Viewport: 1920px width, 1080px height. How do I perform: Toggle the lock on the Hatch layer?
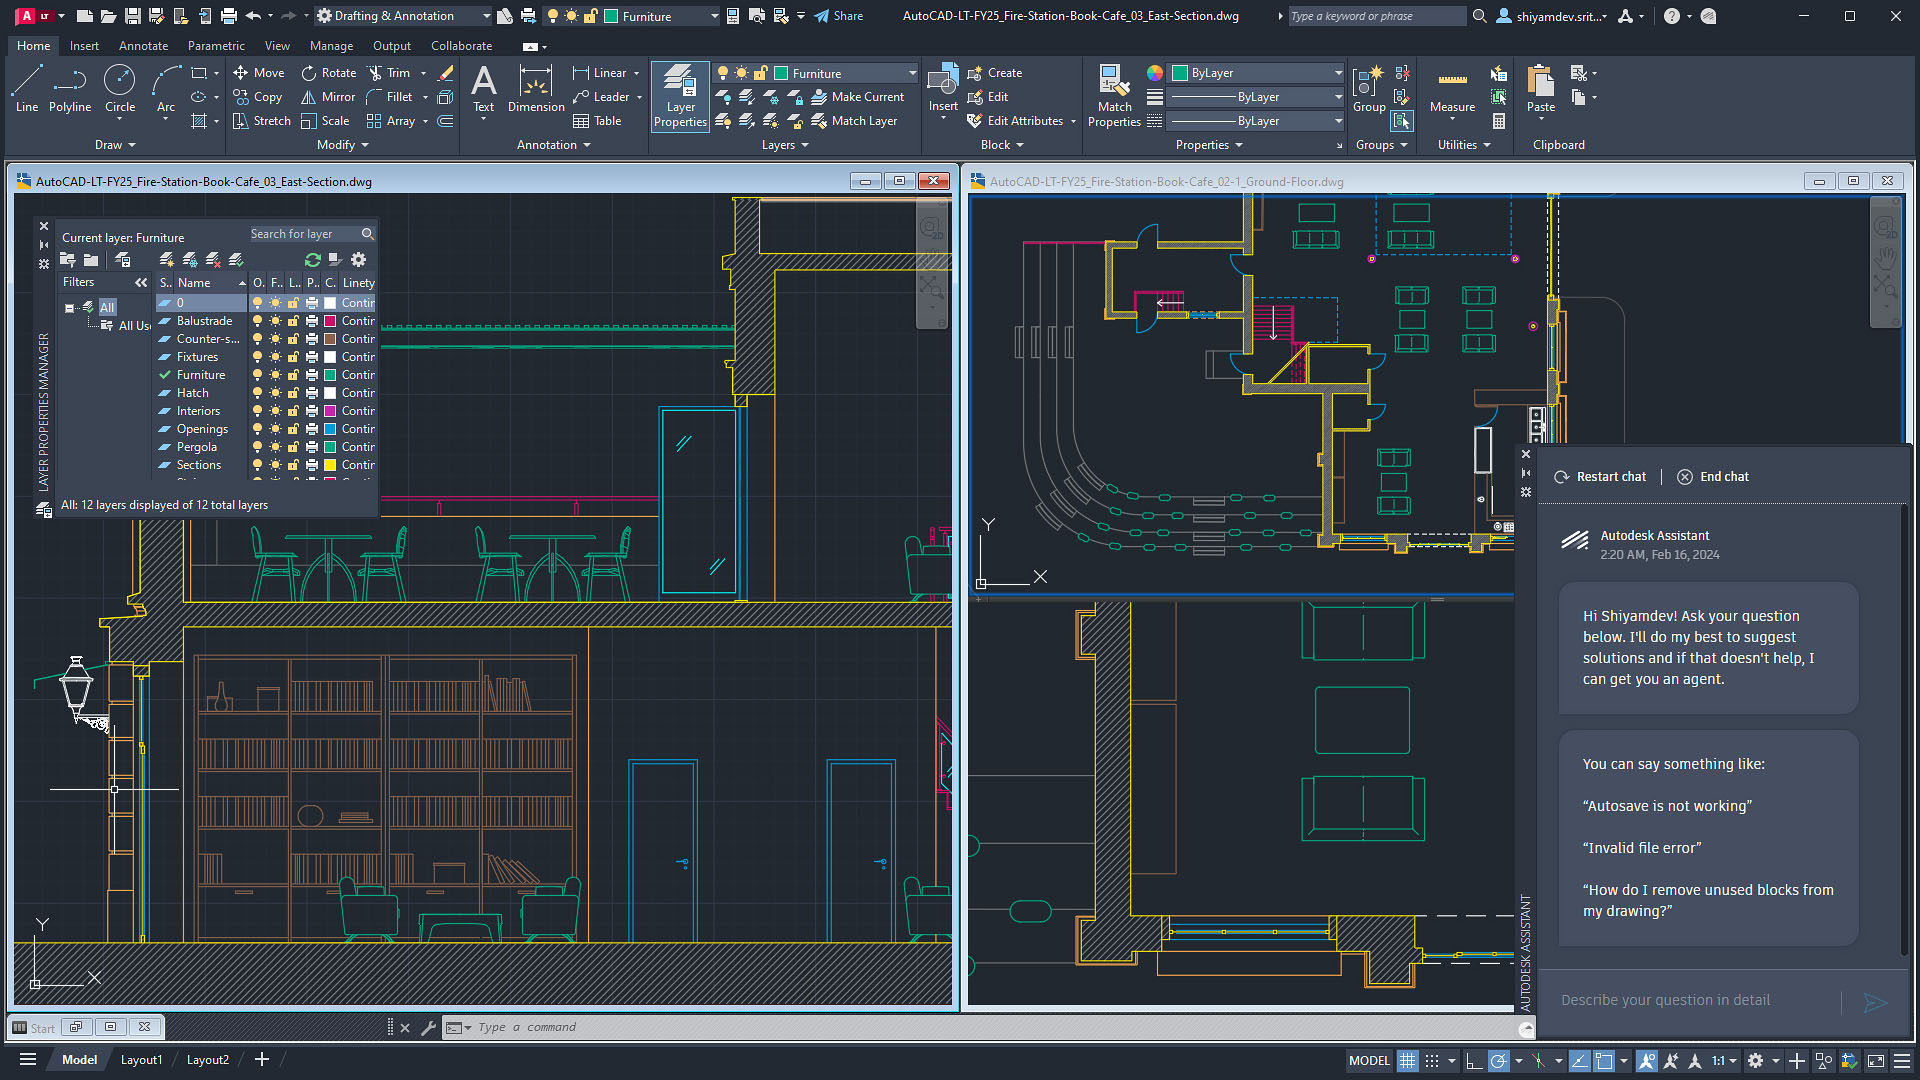click(293, 392)
